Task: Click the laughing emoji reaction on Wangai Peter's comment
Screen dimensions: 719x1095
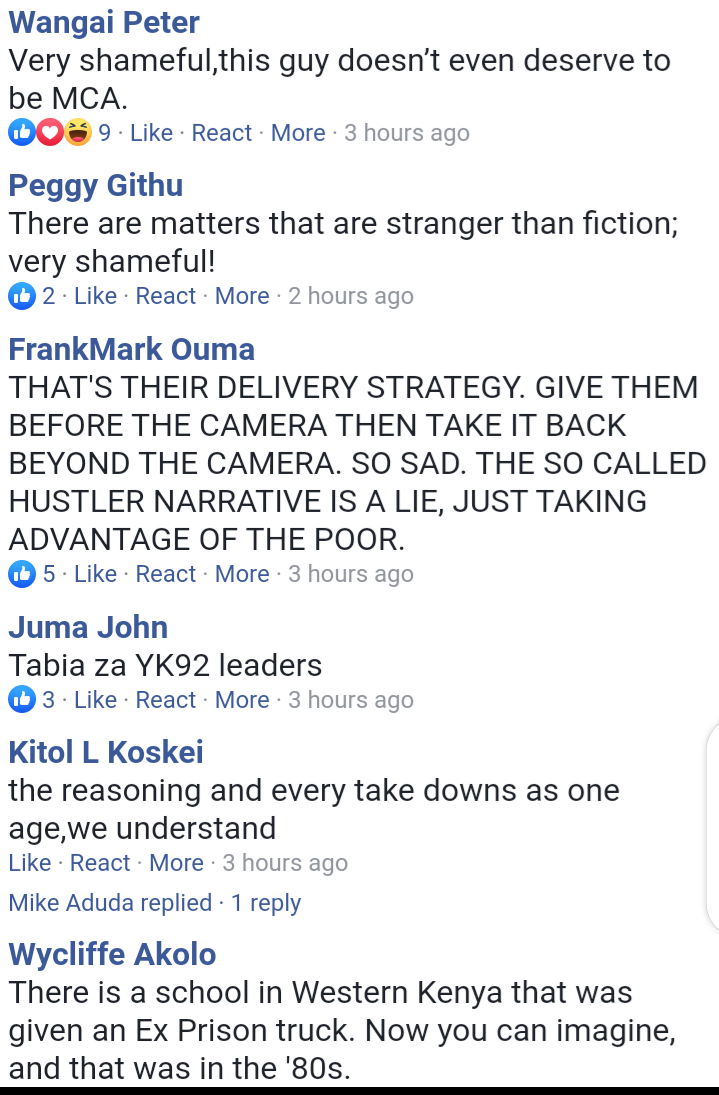Action: (78, 132)
